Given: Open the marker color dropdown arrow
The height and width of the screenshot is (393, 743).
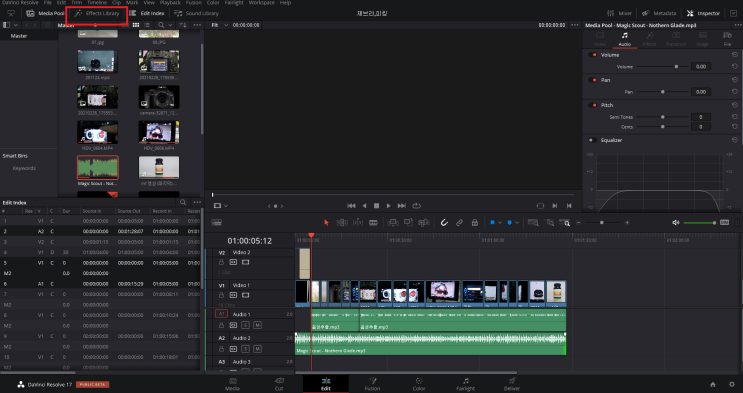Looking at the screenshot, I should tap(516, 222).
